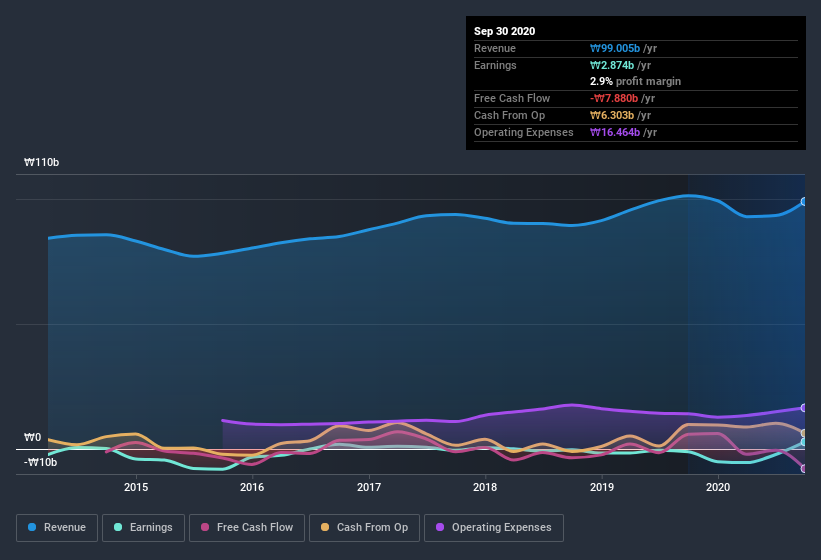Click the blue Revenue legend dot
821x560 pixels.
point(32,527)
